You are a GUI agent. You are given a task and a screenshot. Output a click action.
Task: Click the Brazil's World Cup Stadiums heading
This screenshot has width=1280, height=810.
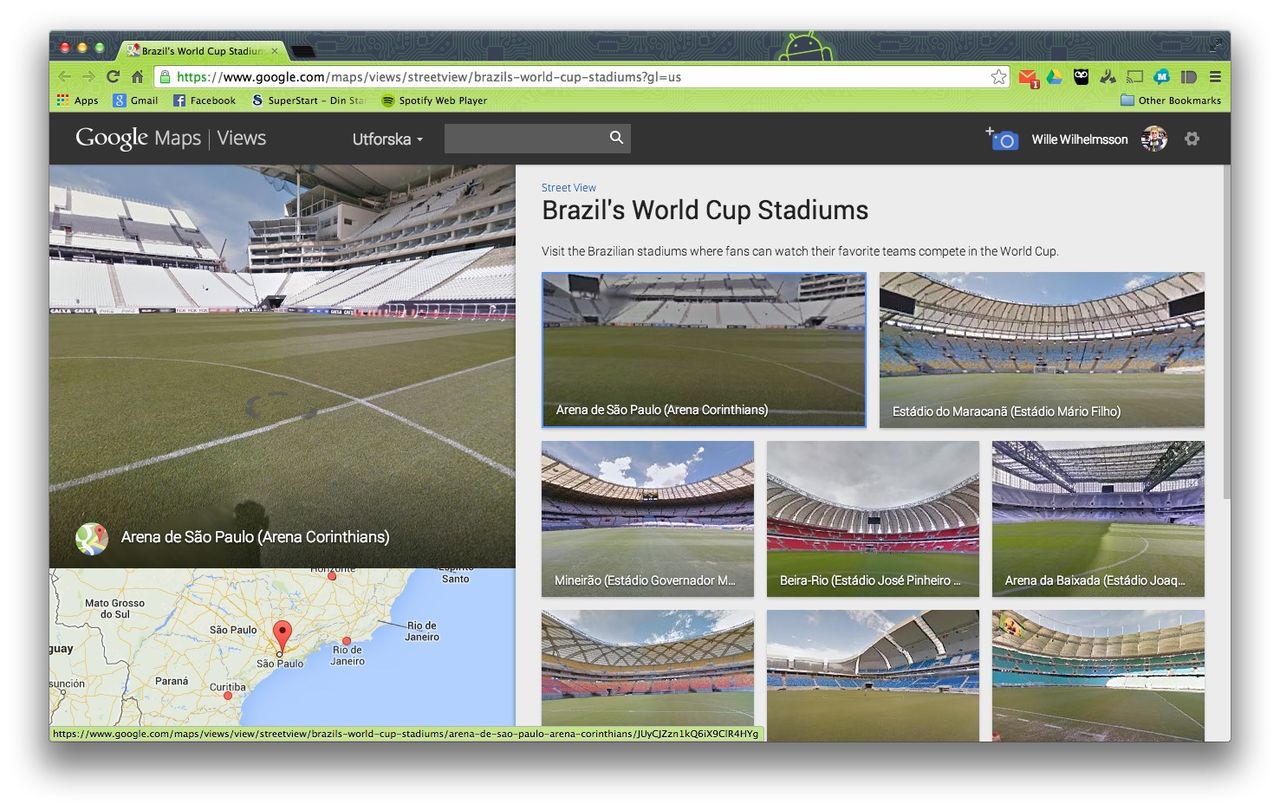click(x=705, y=211)
